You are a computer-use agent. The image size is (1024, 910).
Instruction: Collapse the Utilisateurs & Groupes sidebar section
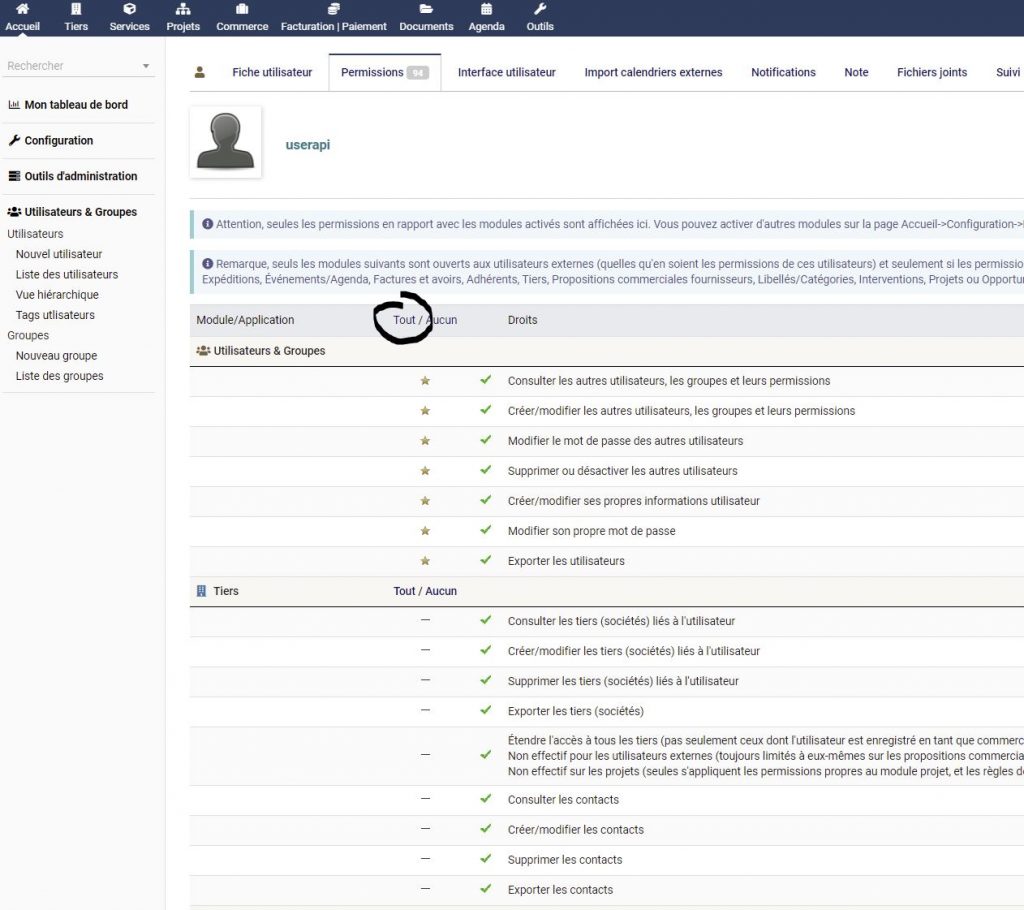point(78,211)
